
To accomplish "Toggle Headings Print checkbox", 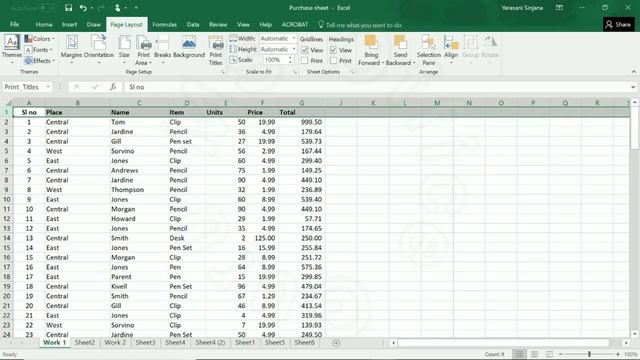I will tap(333, 60).
